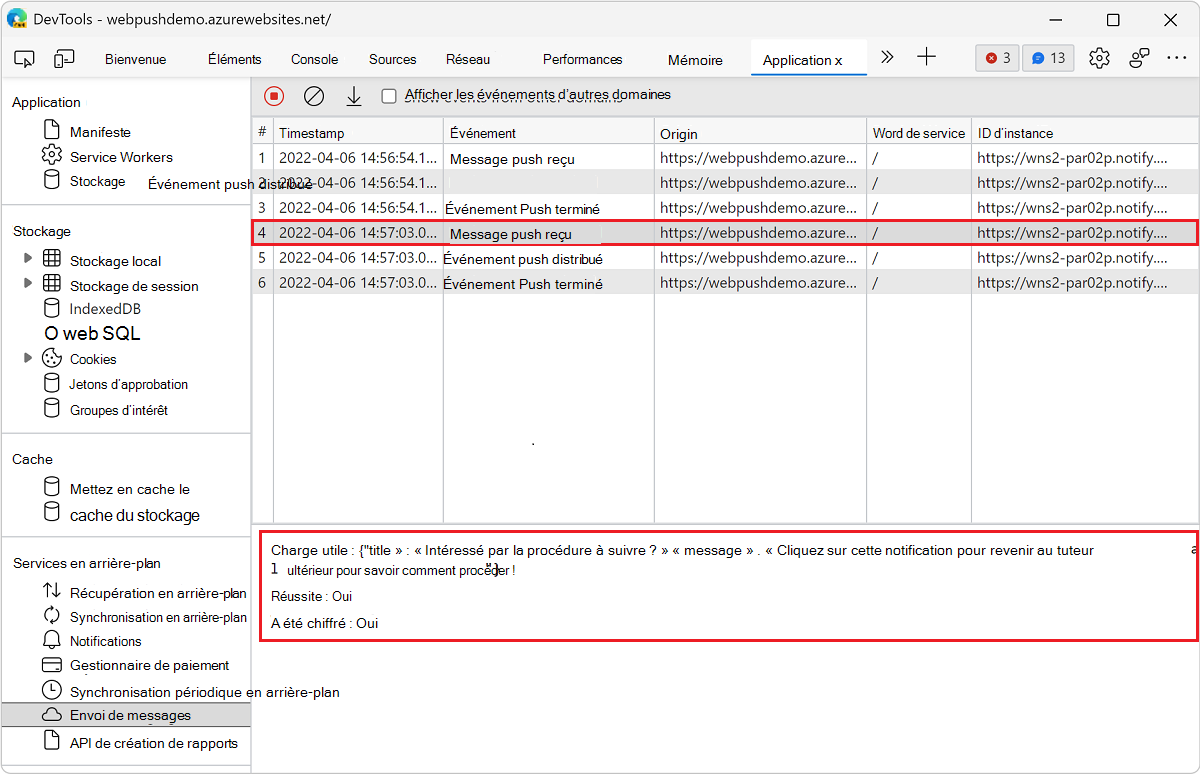
Task: Select row 1 Message push reçu
Action: [726, 157]
